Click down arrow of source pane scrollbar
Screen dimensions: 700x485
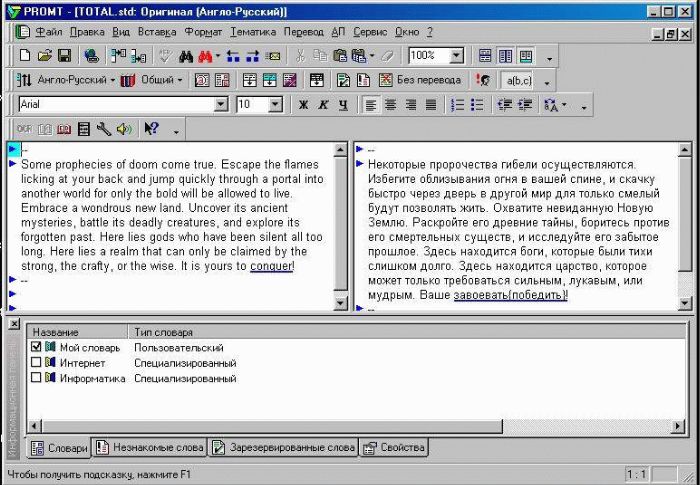point(340,304)
